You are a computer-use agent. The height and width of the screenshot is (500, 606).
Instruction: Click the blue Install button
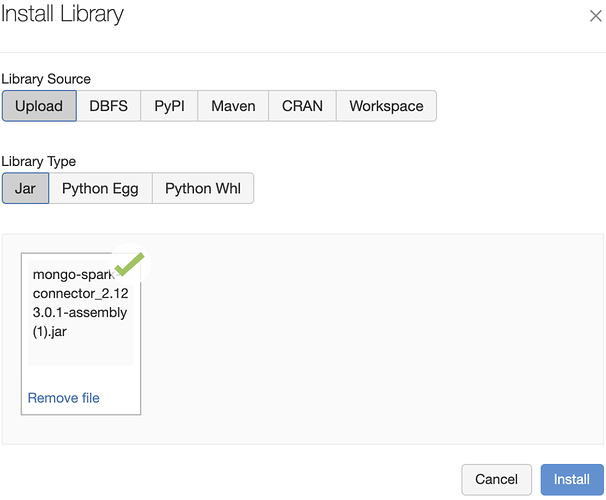point(572,479)
